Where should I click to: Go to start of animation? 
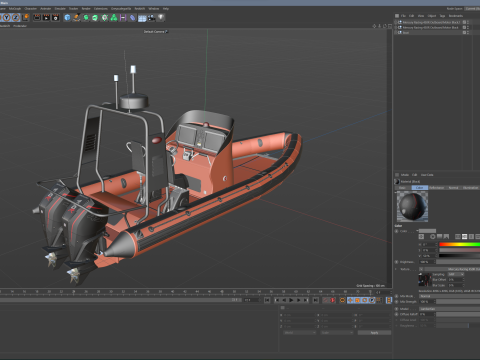(x=267, y=300)
